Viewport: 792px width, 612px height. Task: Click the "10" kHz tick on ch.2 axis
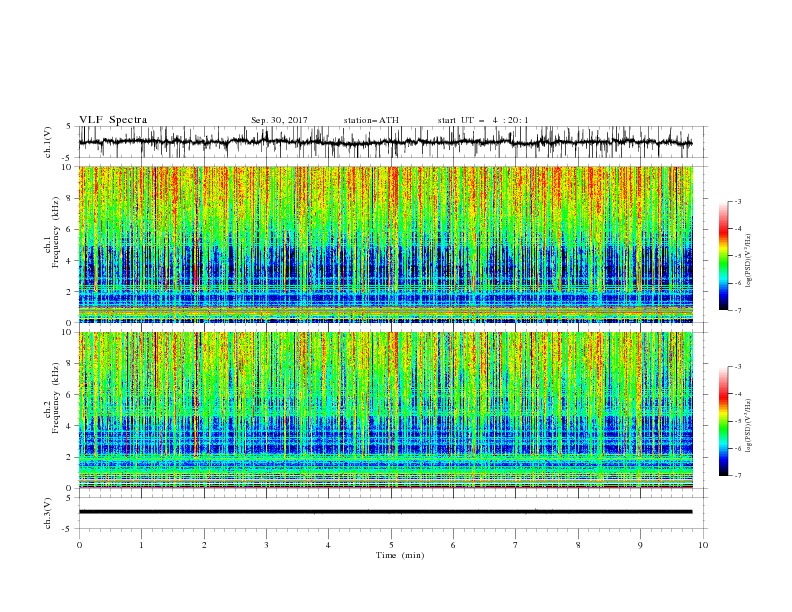67,332
